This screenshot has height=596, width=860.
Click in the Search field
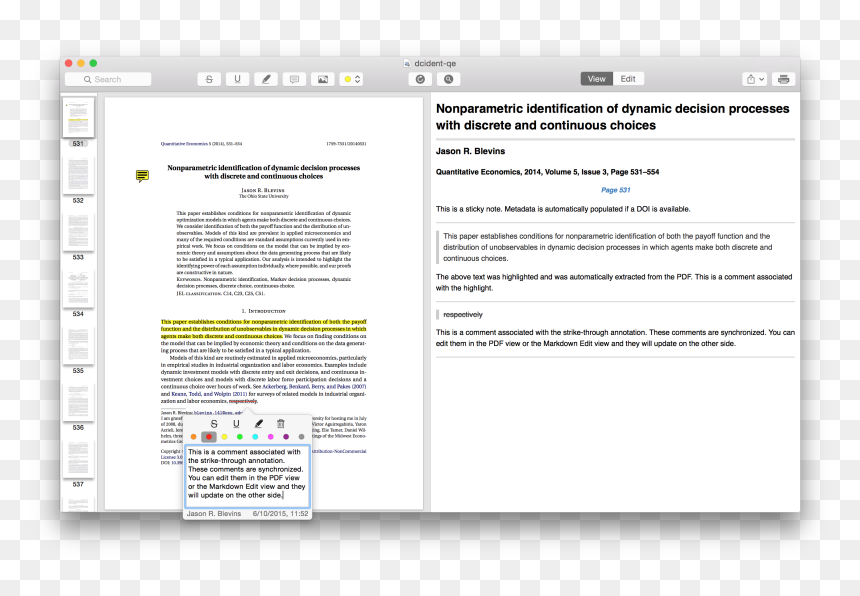pyautogui.click(x=108, y=80)
